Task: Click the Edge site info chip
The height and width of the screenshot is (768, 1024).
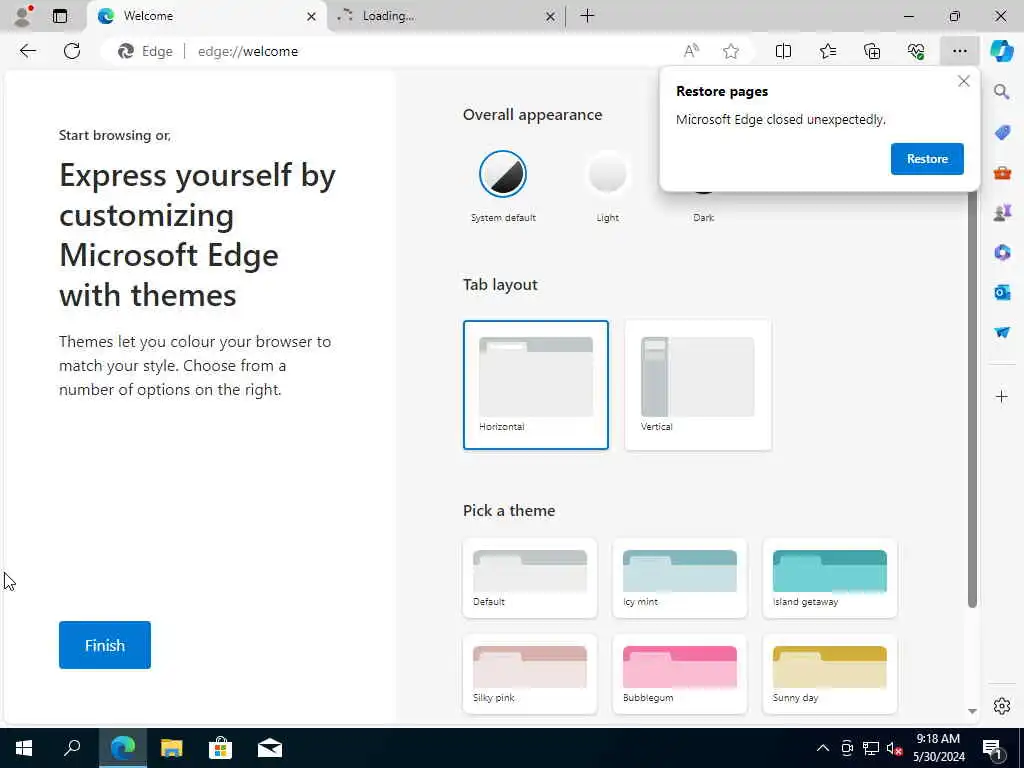Action: pos(145,51)
